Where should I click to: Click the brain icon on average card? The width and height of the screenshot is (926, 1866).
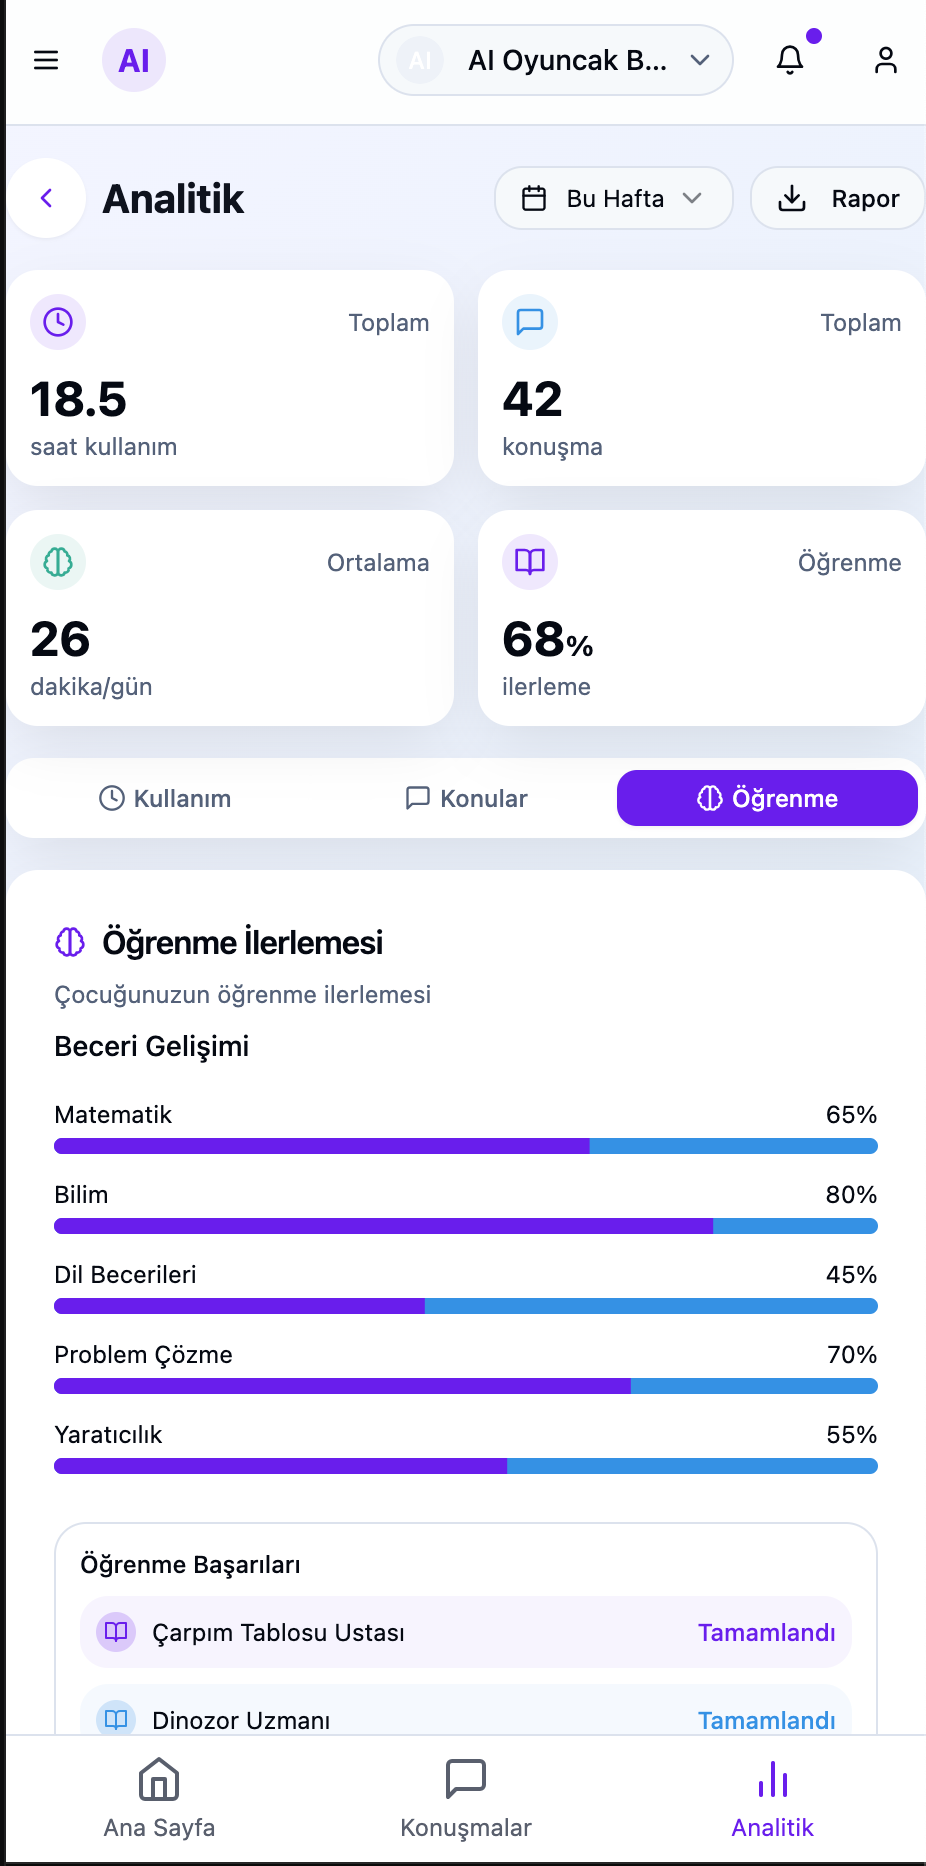pos(57,562)
